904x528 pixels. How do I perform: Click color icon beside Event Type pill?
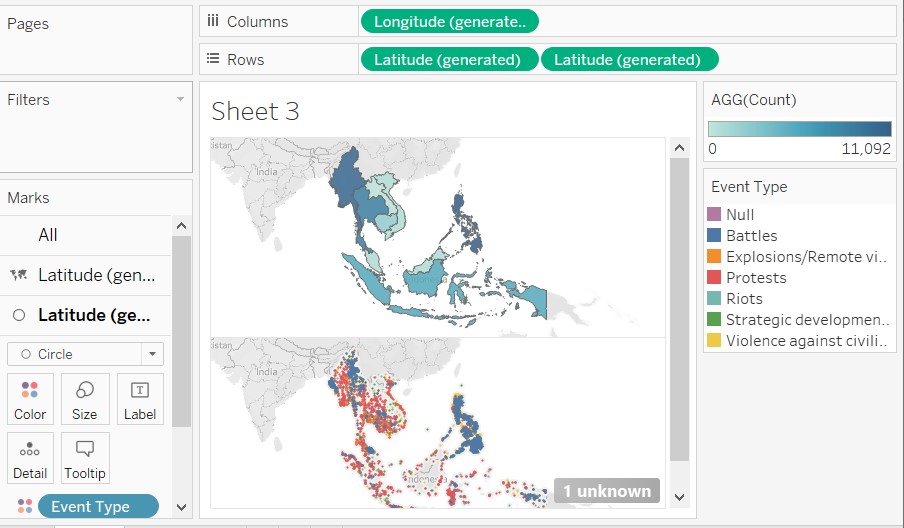coord(25,506)
